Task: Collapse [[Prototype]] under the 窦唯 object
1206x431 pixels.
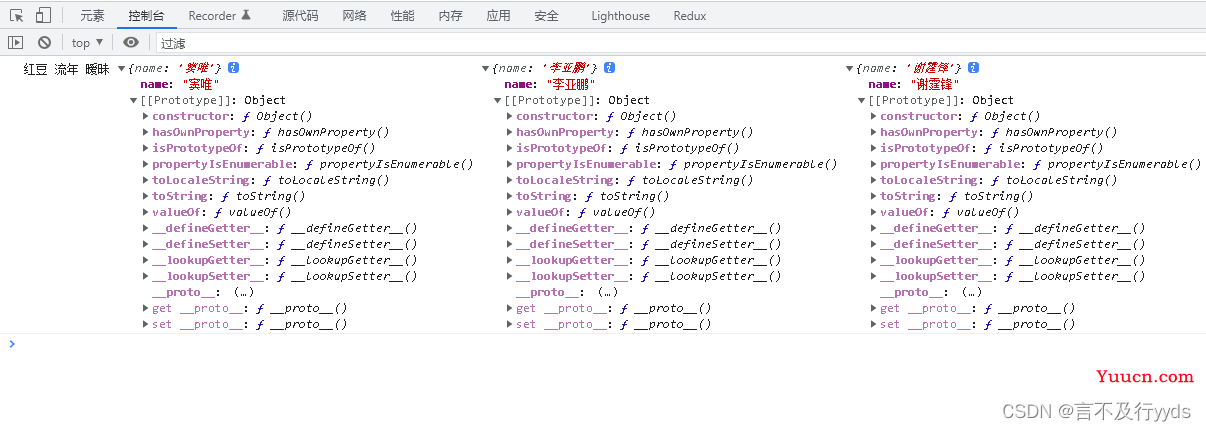Action: (134, 100)
